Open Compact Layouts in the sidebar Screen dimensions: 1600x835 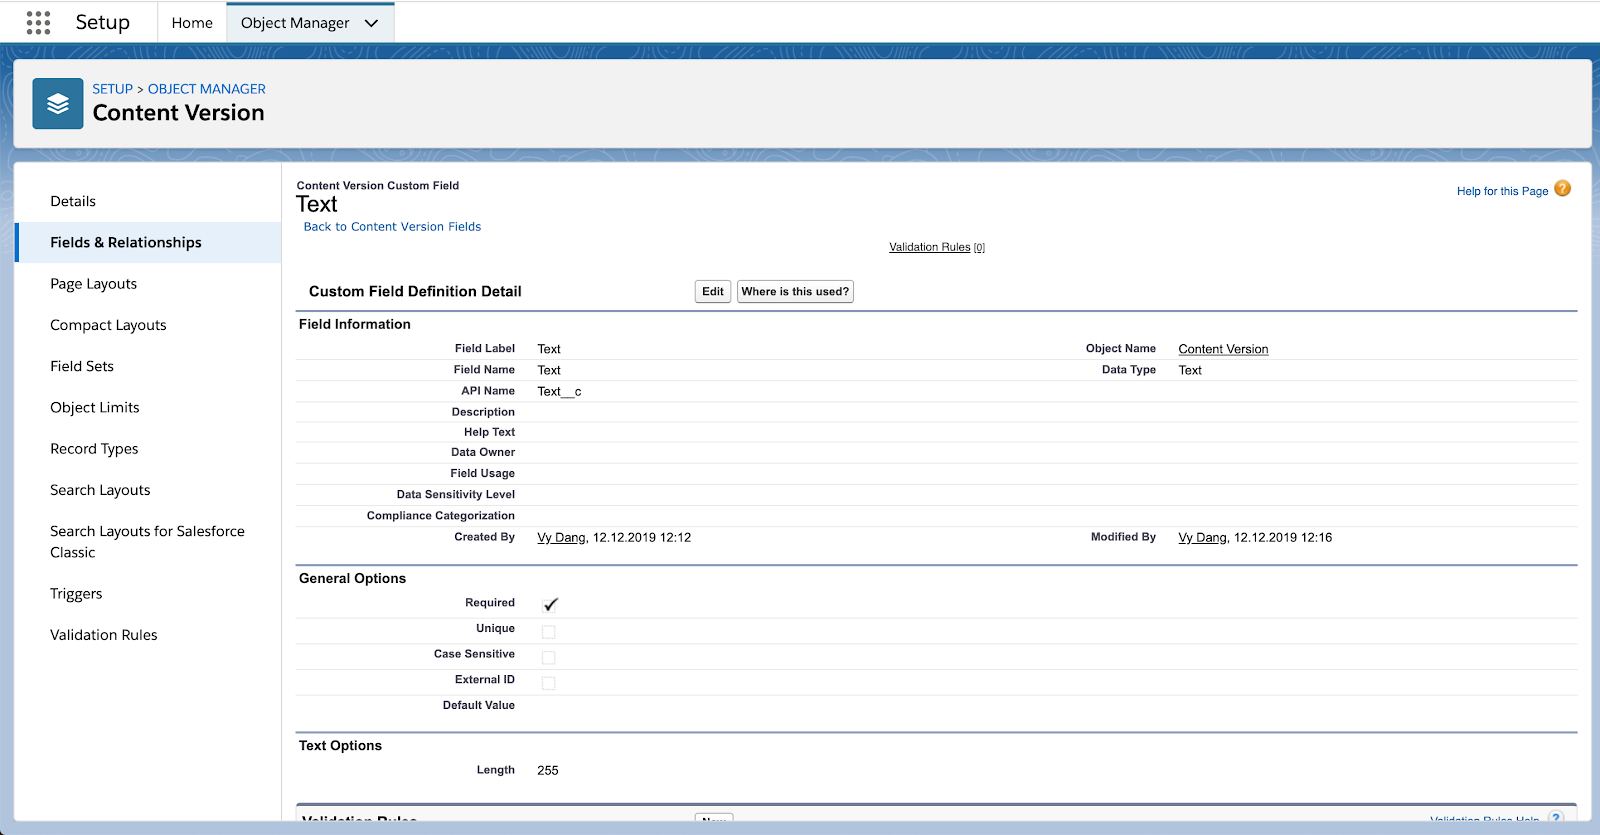[x=108, y=325]
